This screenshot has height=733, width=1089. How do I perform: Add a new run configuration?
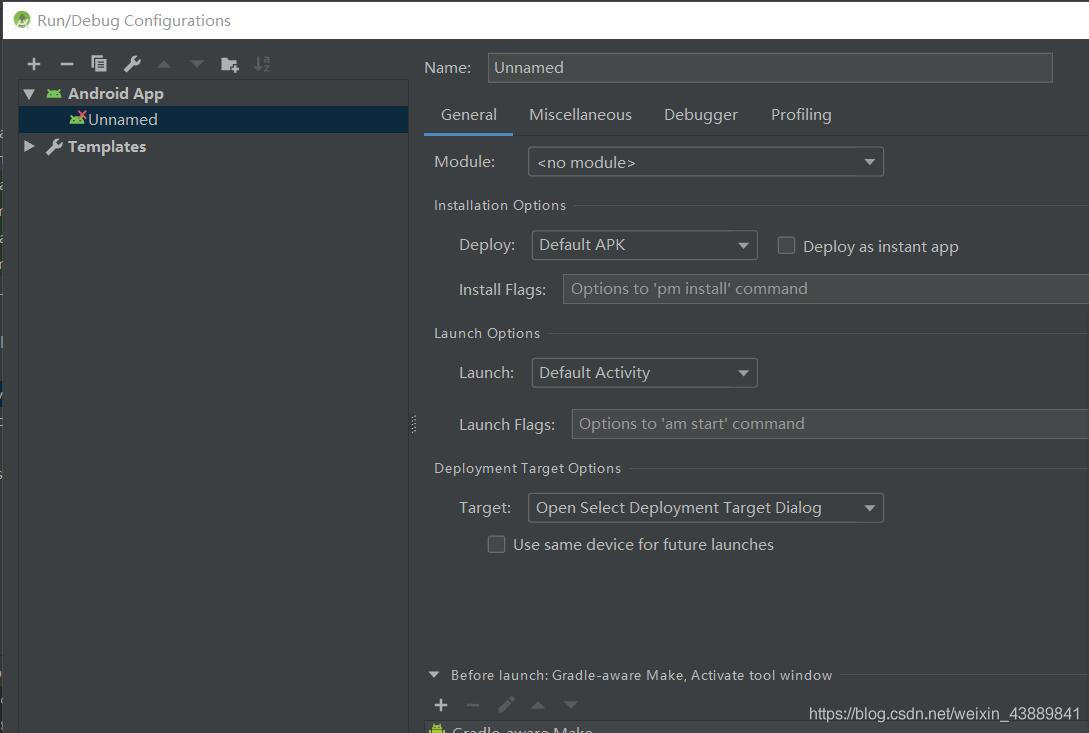[x=33, y=63]
